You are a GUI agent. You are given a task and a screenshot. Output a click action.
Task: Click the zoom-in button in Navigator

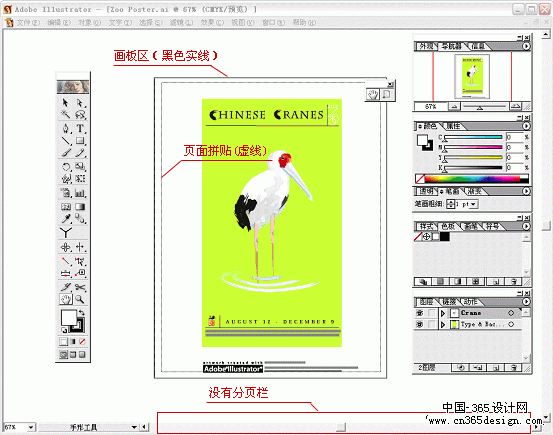coord(515,106)
